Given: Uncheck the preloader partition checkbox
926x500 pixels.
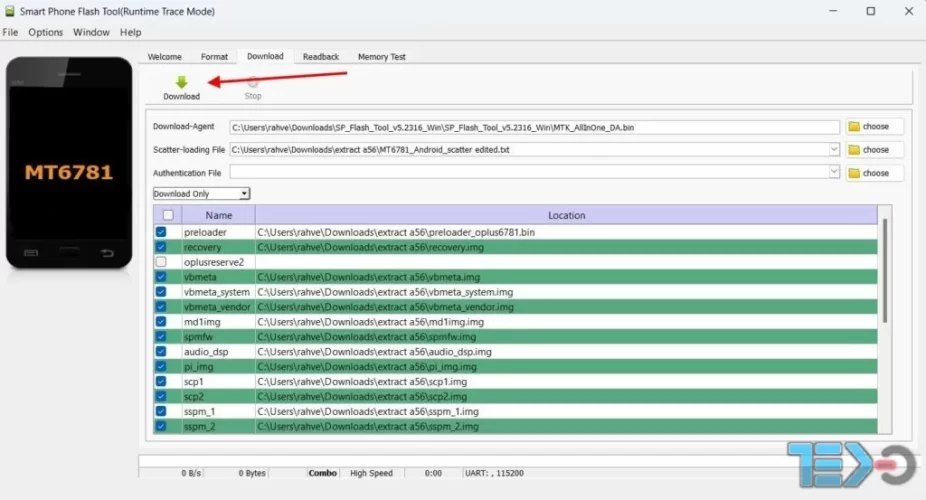Looking at the screenshot, I should (161, 232).
